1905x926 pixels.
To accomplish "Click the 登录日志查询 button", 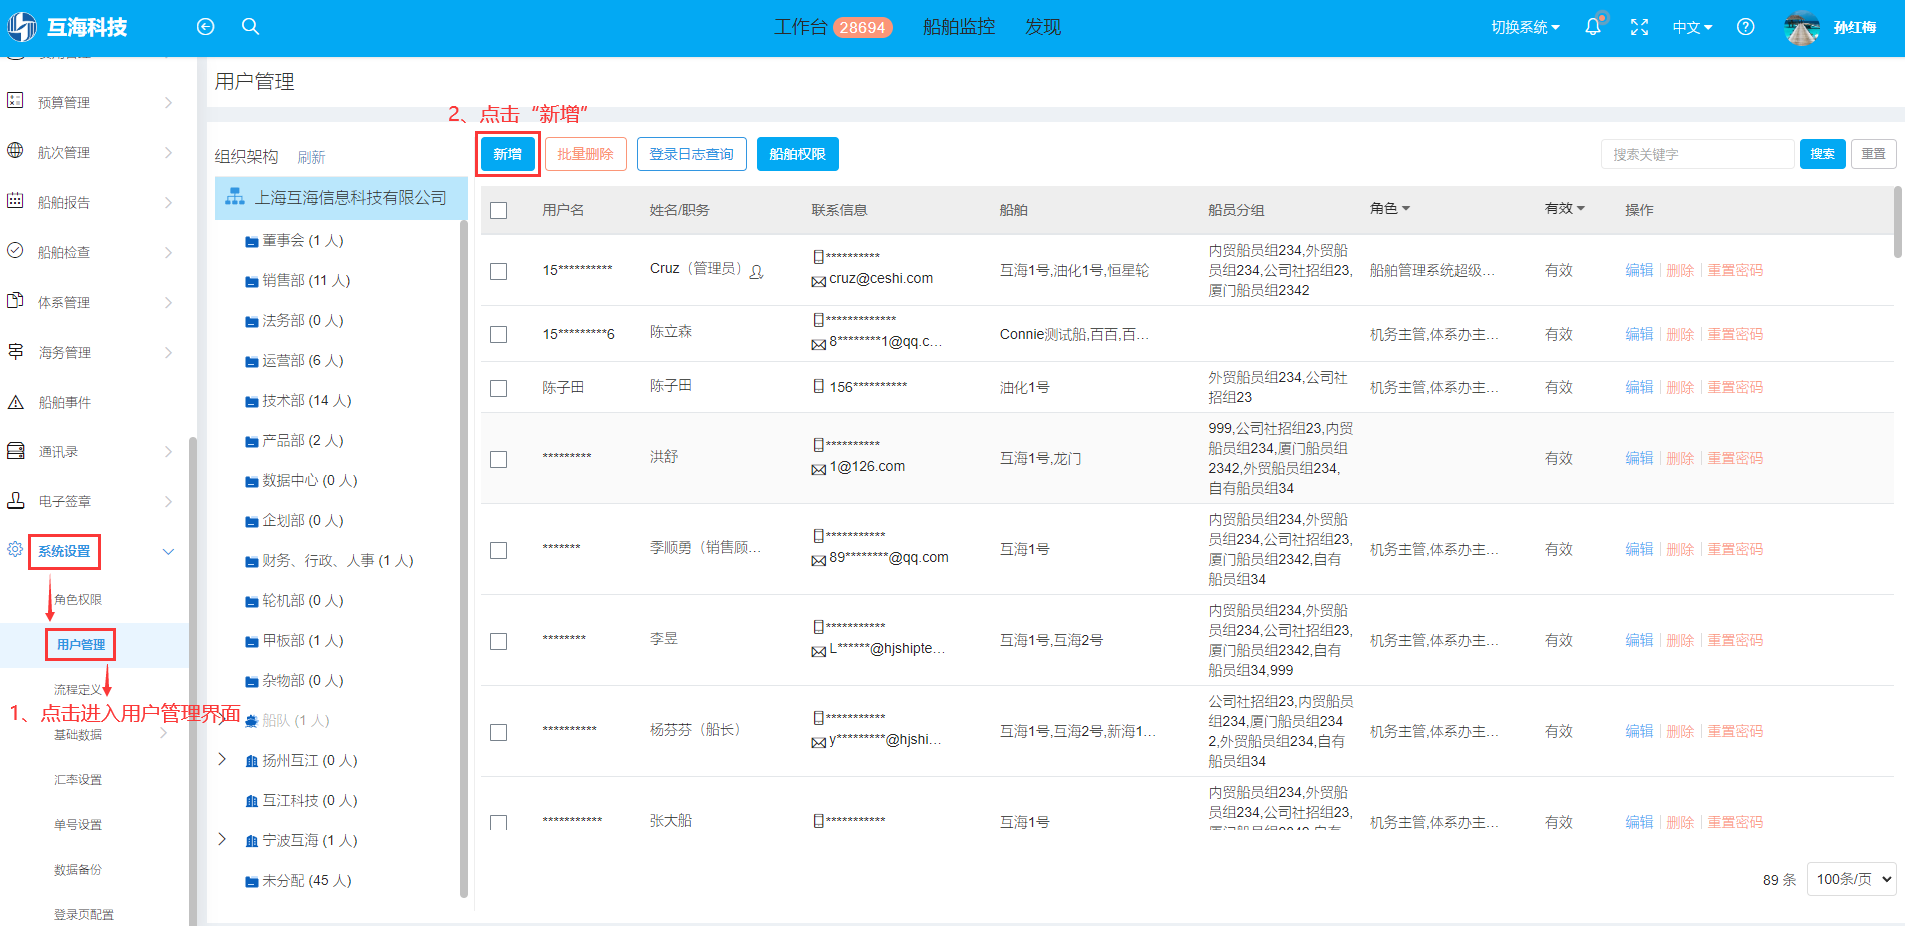I will pos(692,154).
